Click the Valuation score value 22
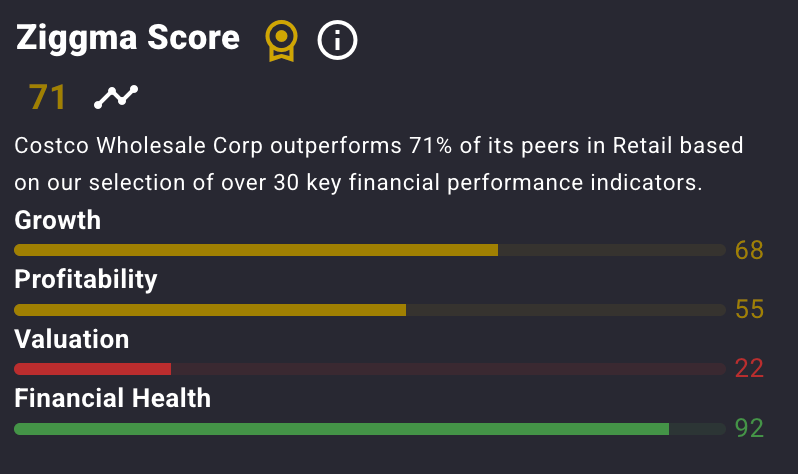The height and width of the screenshot is (474, 798). [x=749, y=368]
